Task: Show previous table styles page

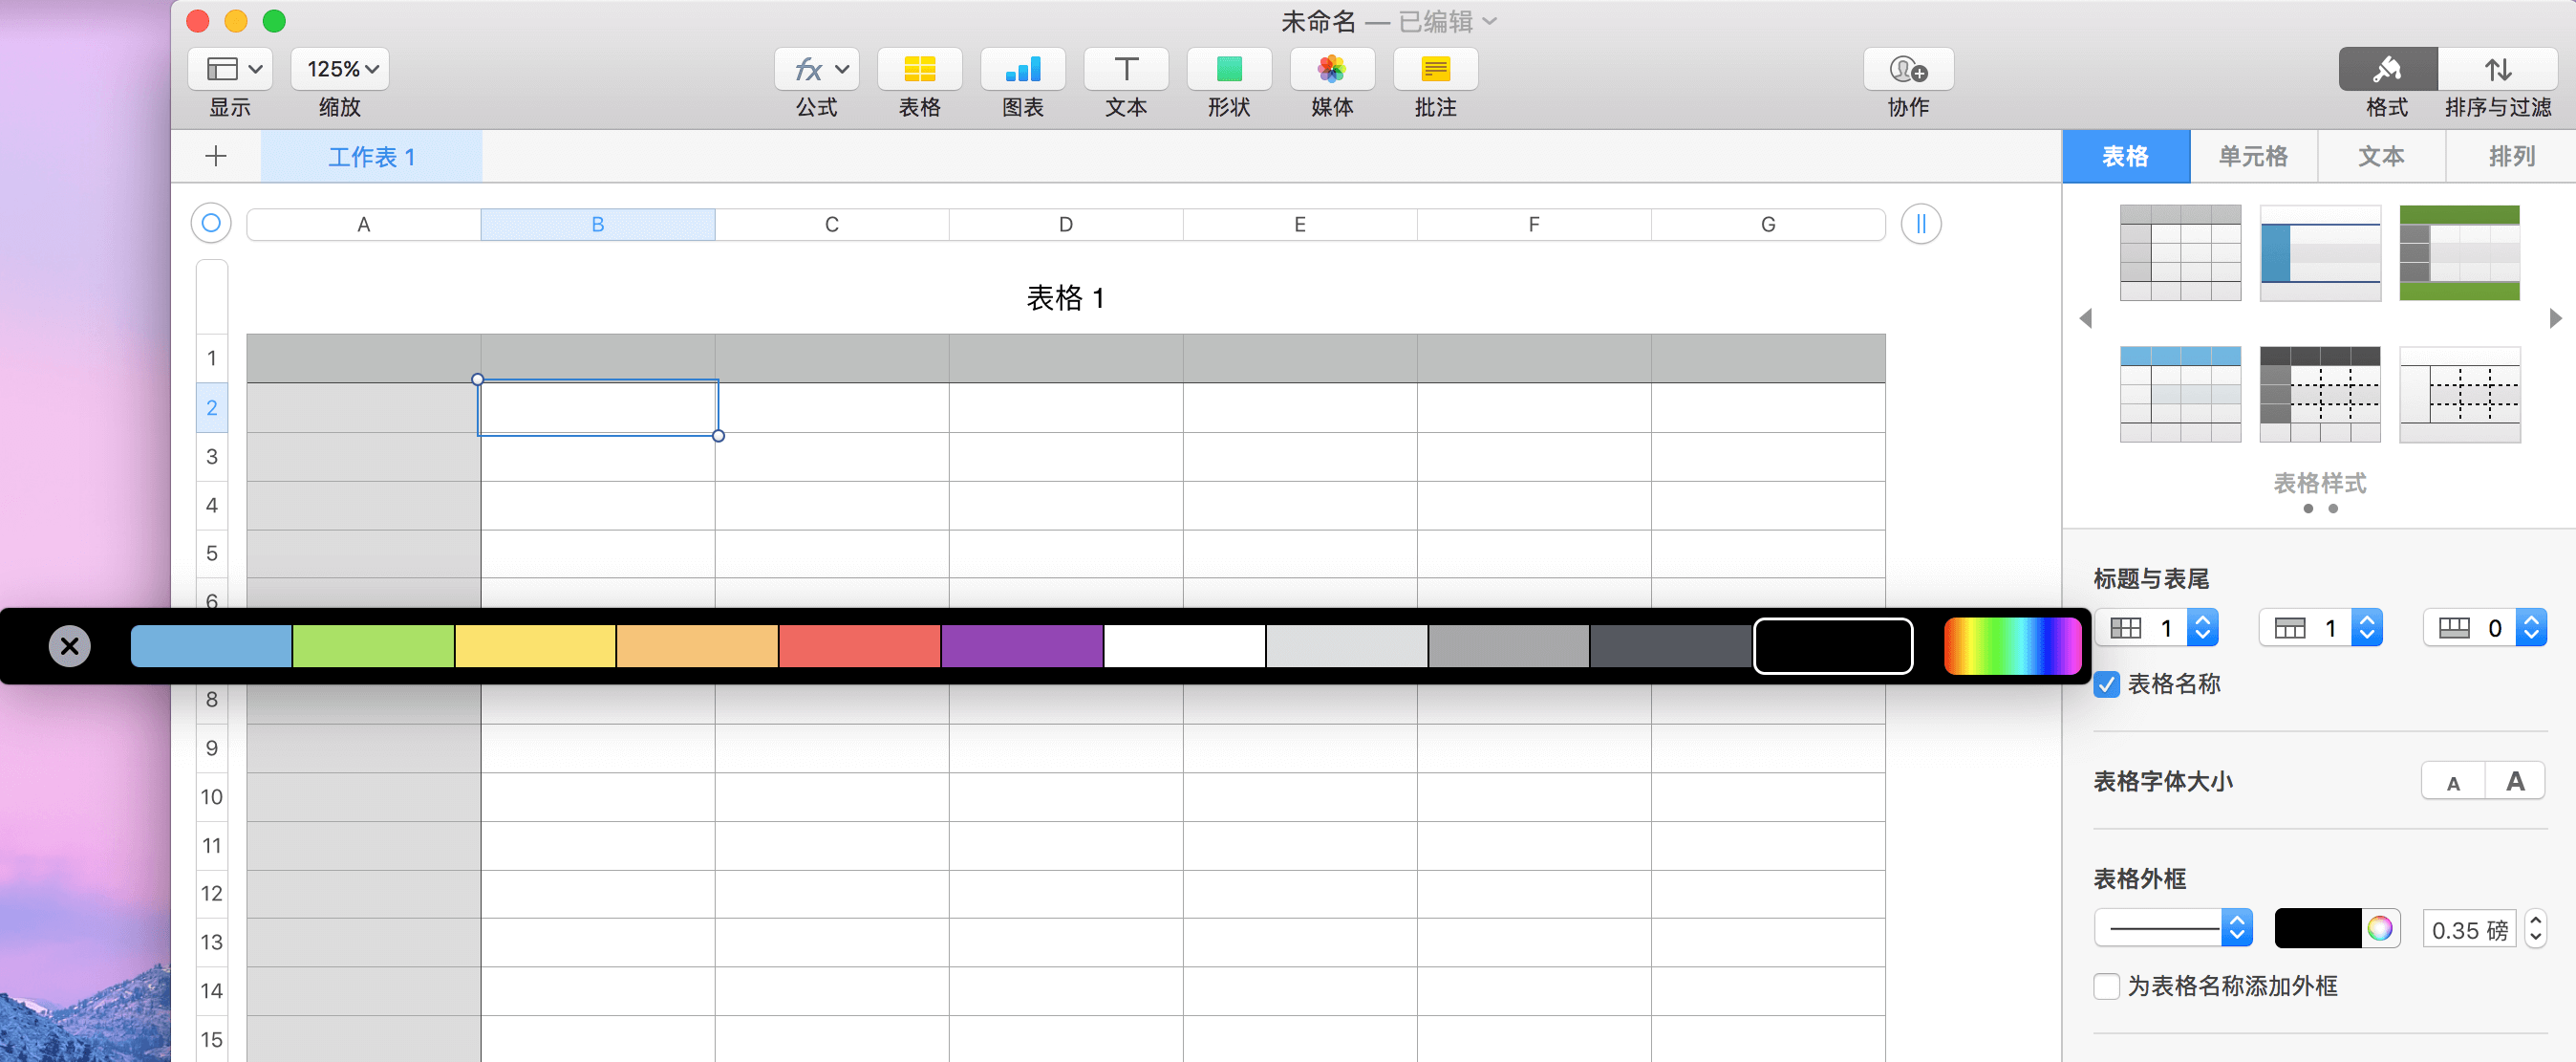Action: 2086,319
